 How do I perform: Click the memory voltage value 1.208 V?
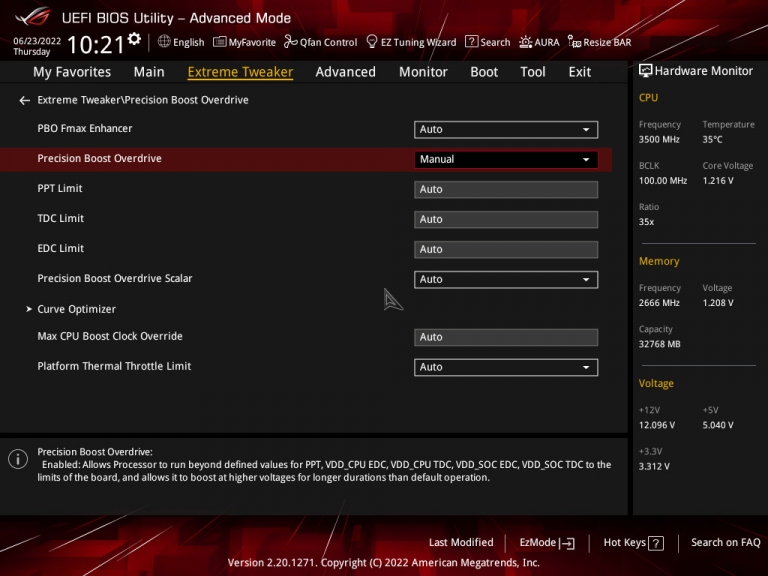click(x=718, y=303)
